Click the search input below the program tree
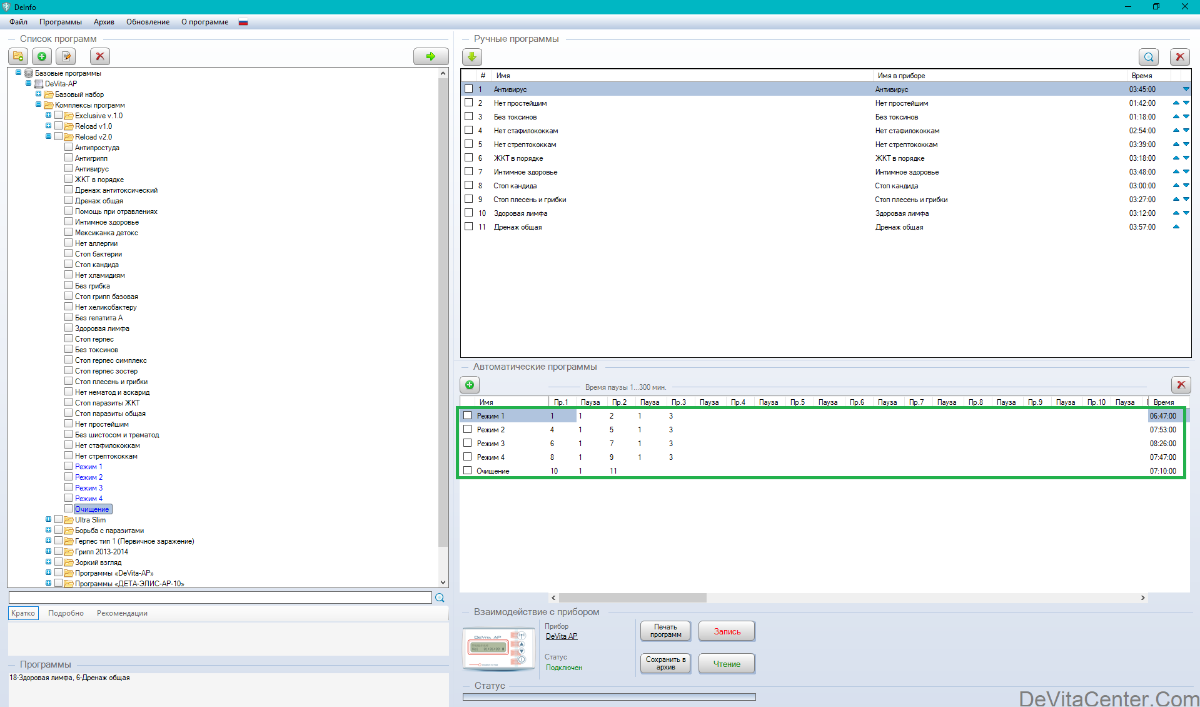This screenshot has height=707, width=1200. pyautogui.click(x=220, y=597)
